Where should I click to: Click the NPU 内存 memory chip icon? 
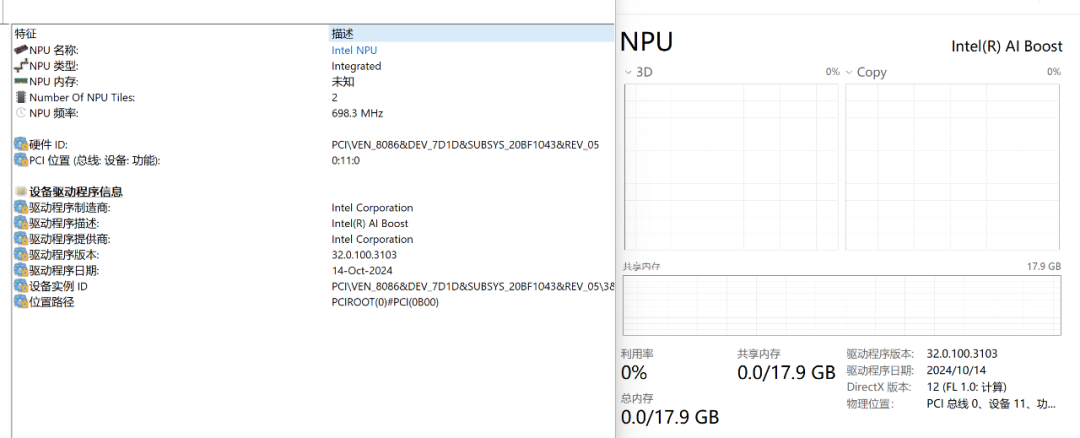click(21, 81)
